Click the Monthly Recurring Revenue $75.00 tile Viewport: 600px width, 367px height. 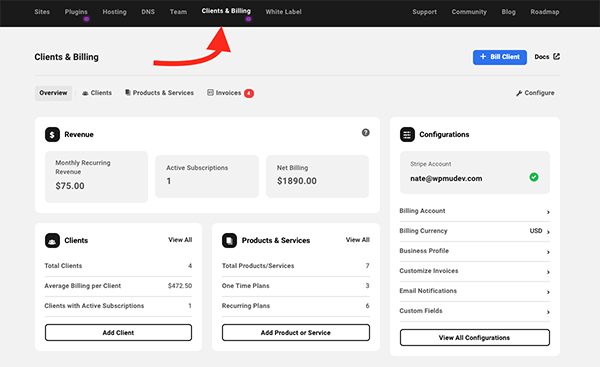pos(96,177)
